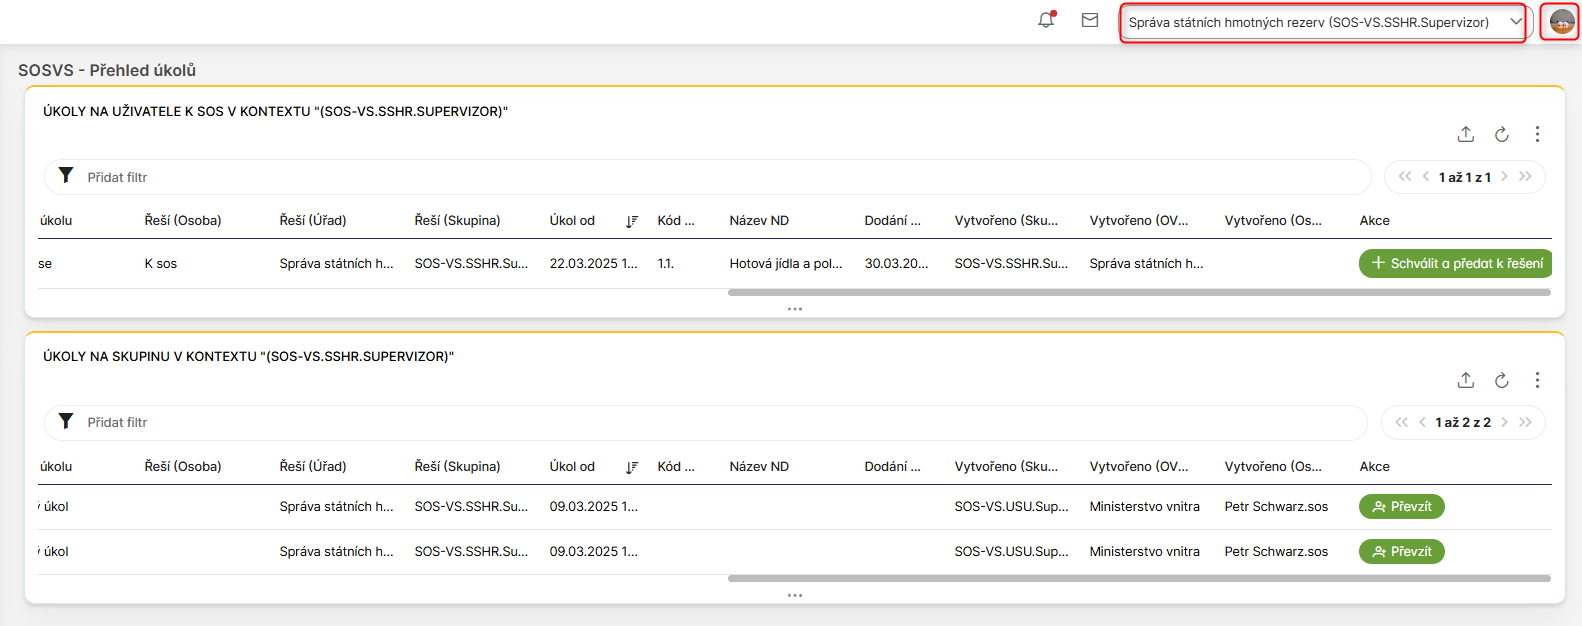Click 'Schválit a předat k řešení' button
Viewport: 1582px width, 626px height.
tap(1456, 263)
